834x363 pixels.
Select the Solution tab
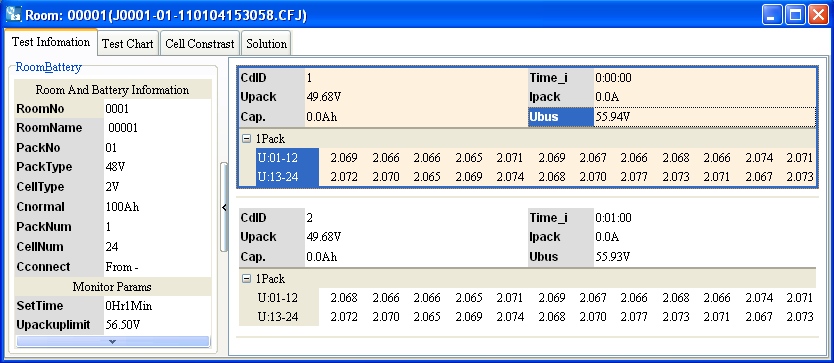[266, 44]
